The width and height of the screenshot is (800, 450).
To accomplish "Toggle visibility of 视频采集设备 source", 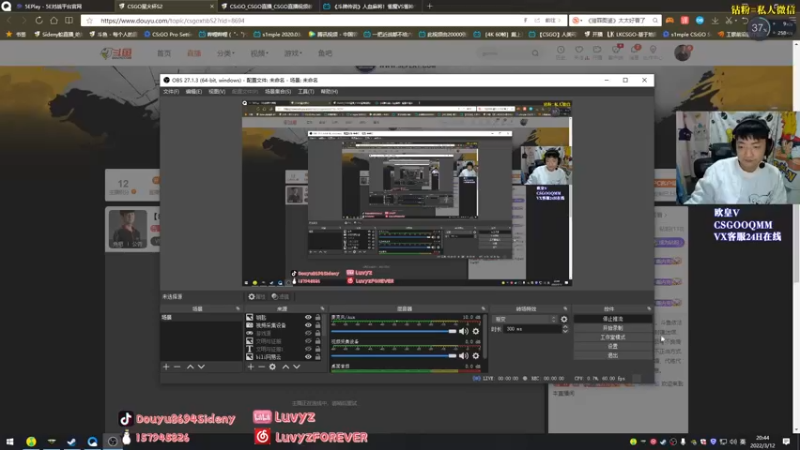I will coord(308,325).
